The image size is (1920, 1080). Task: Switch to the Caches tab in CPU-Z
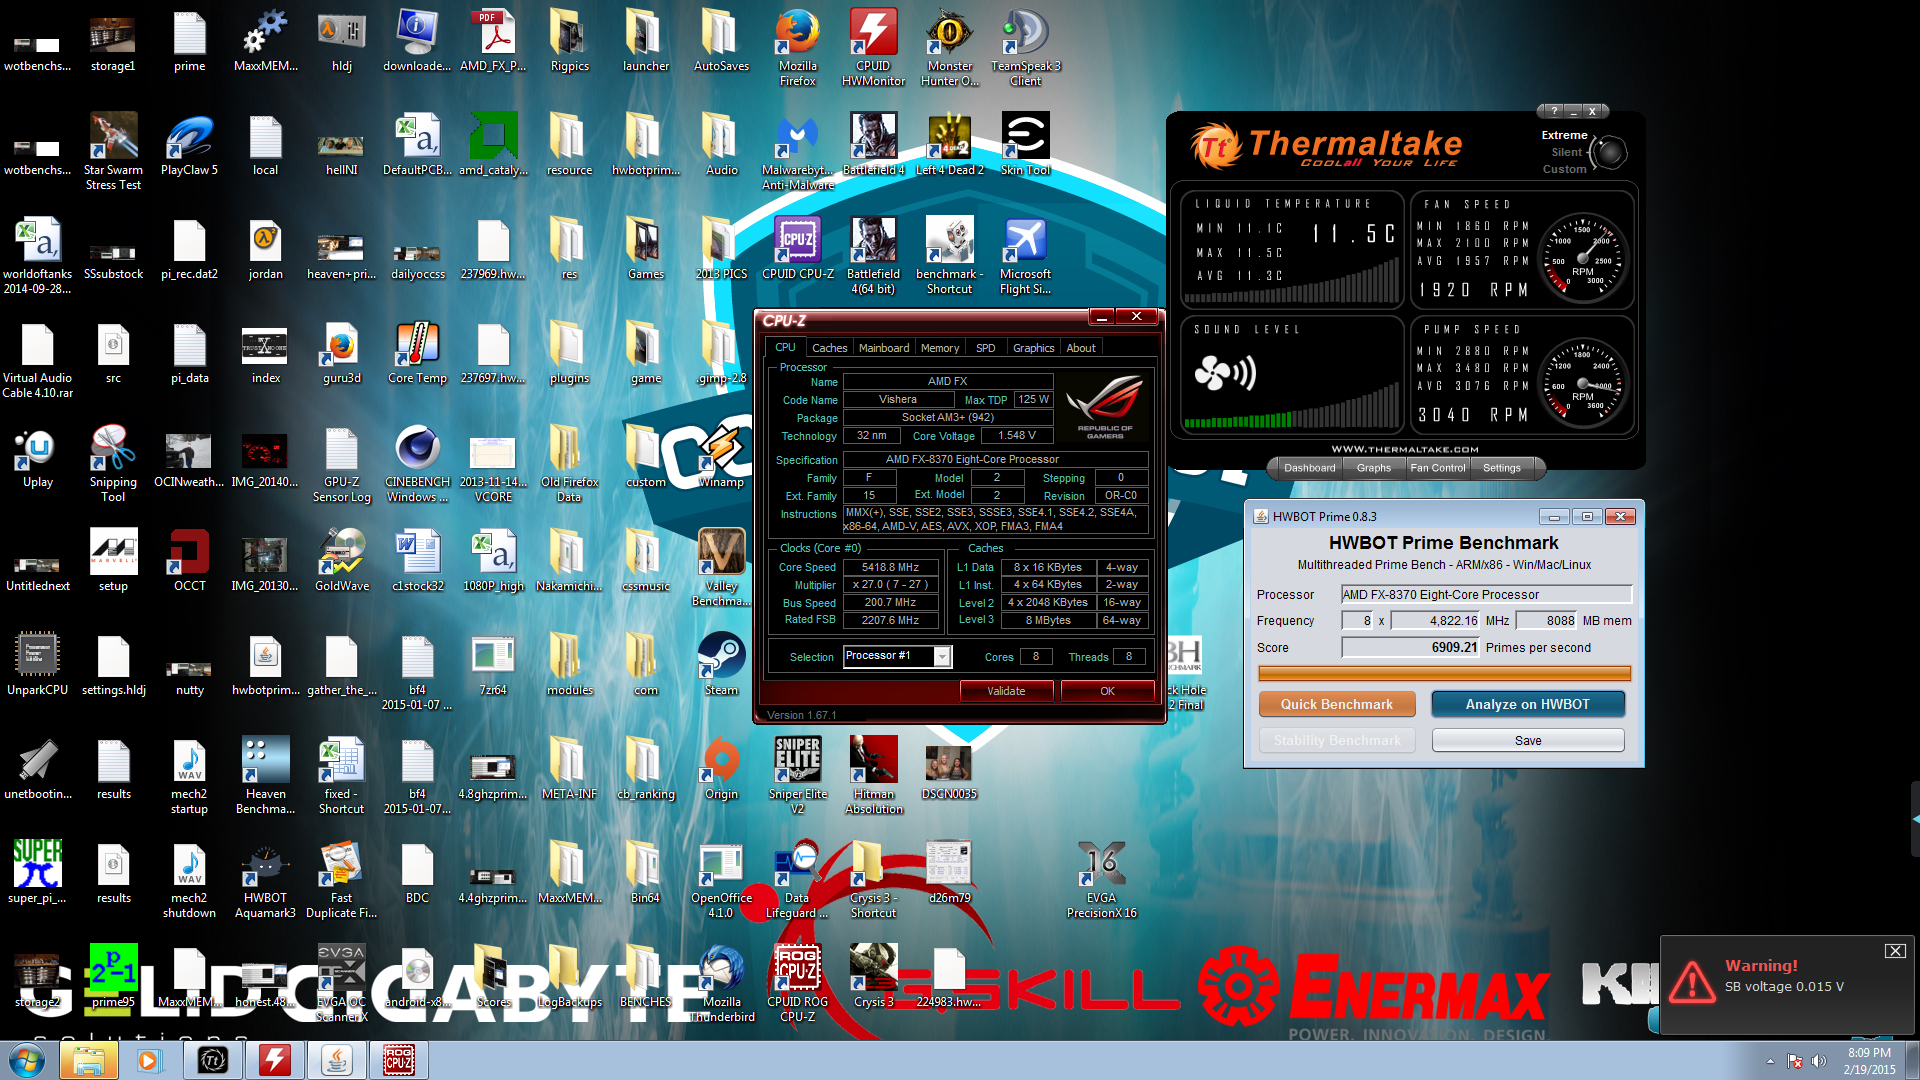click(x=829, y=348)
